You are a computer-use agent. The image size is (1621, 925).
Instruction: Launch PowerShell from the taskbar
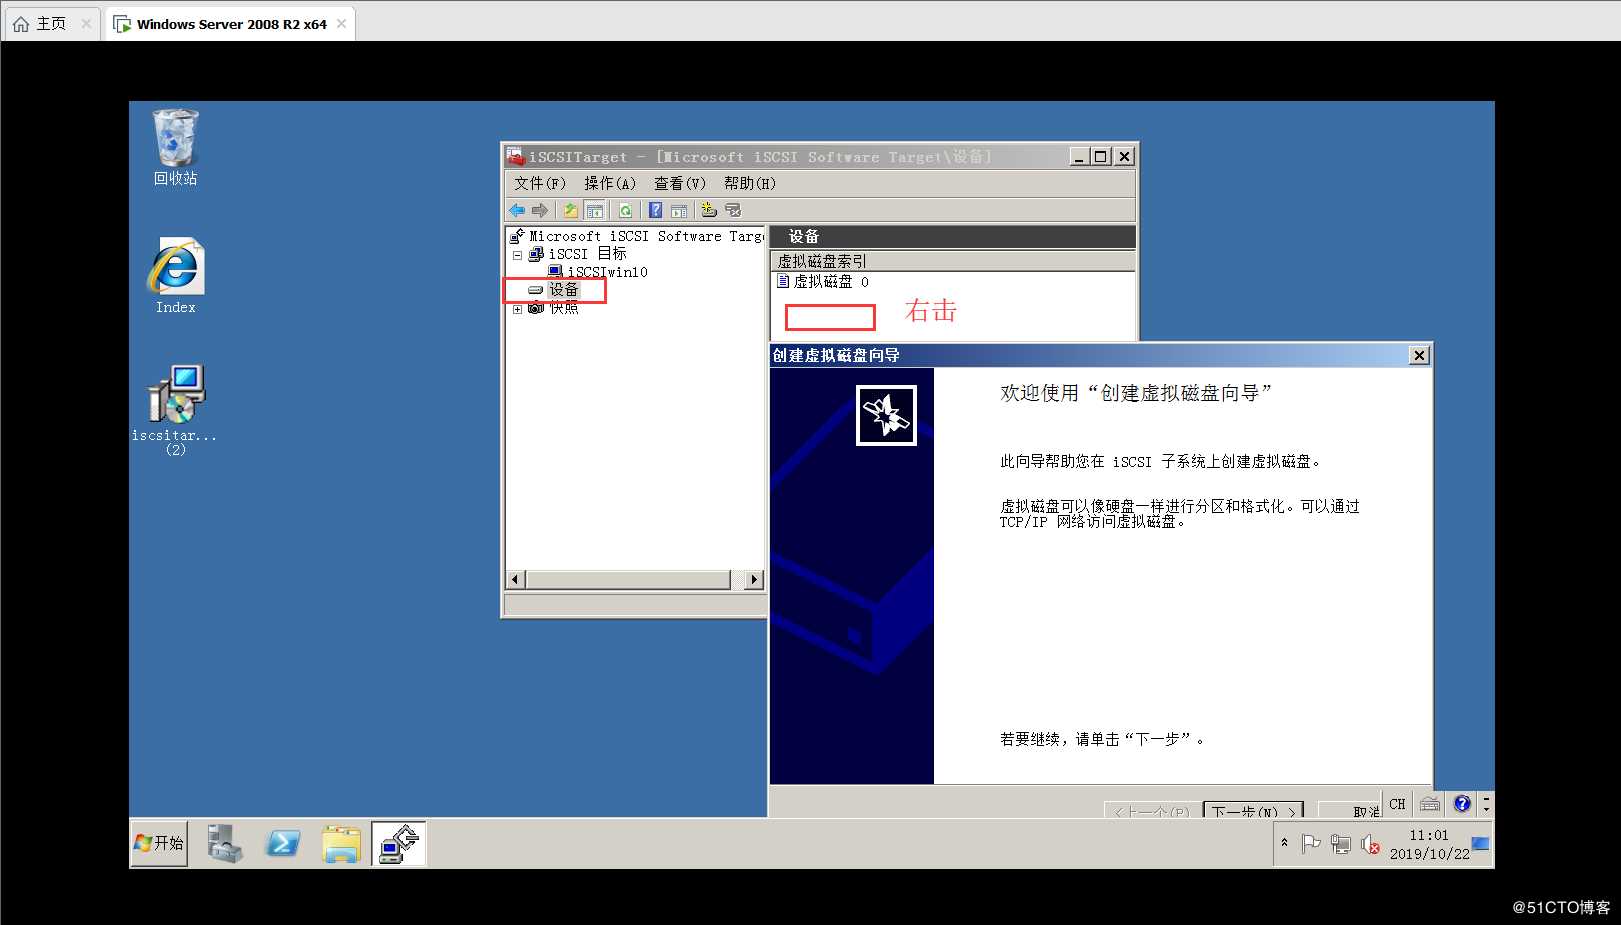pos(282,844)
